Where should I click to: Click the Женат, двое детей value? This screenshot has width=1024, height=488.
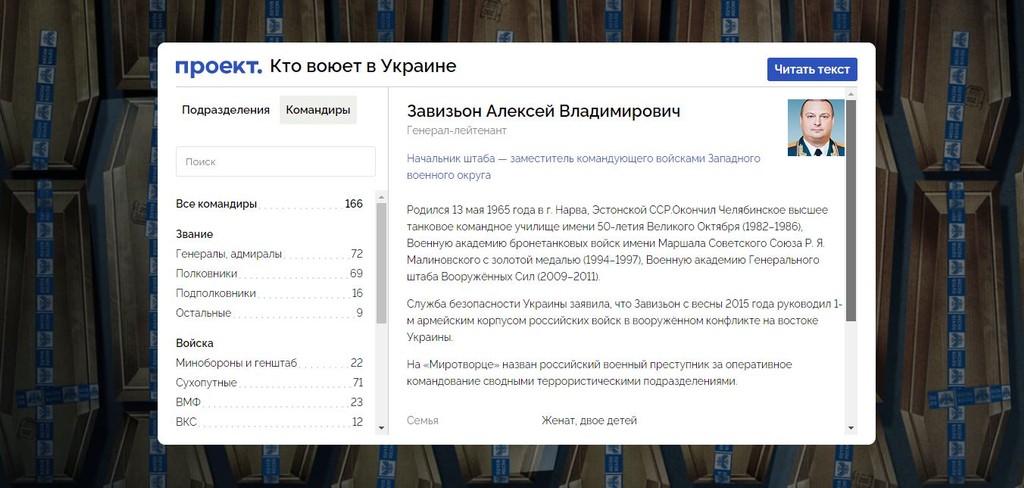pyautogui.click(x=589, y=421)
